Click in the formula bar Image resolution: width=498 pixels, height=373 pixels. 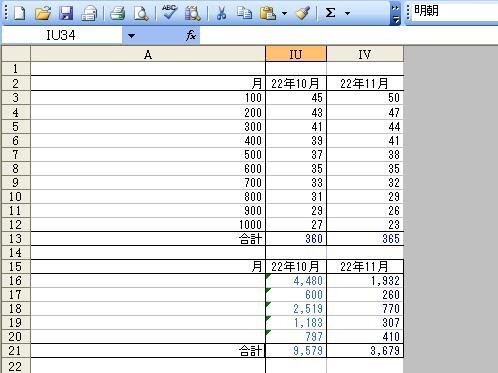(x=349, y=35)
